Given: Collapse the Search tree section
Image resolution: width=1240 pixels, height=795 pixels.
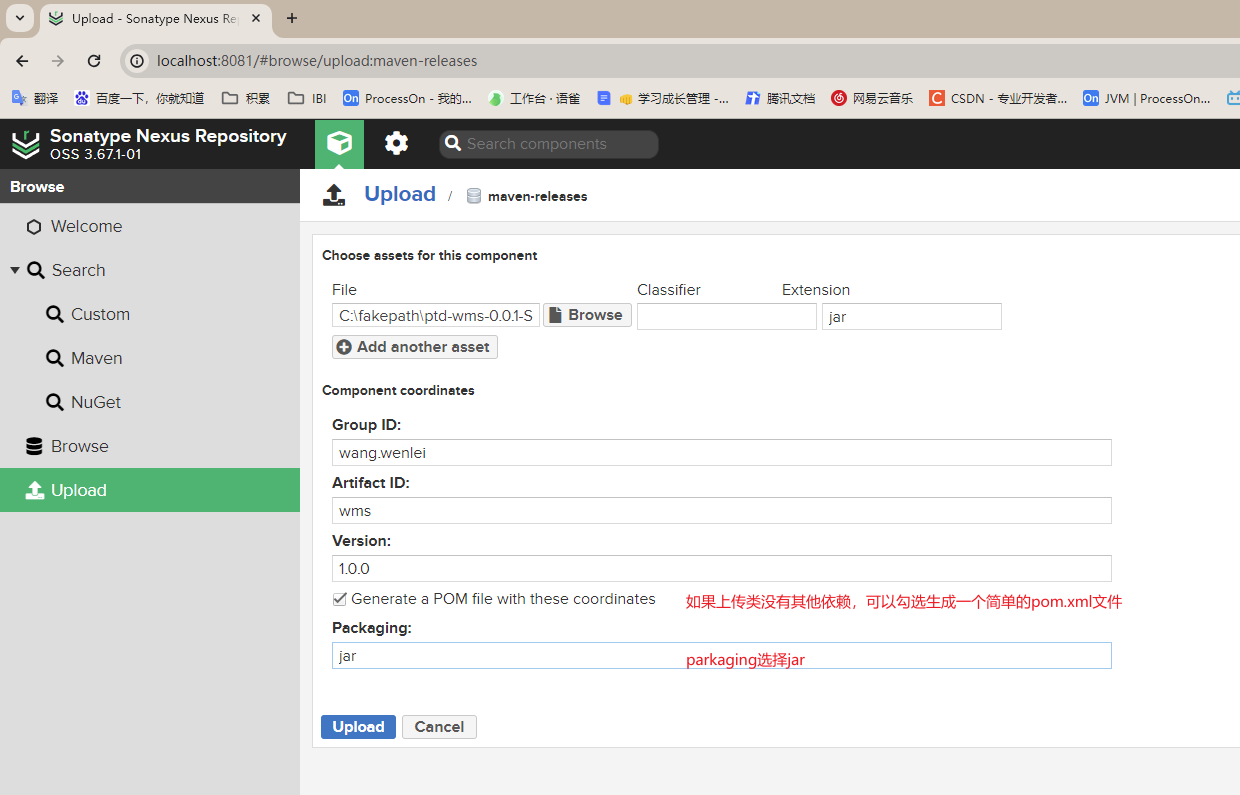Looking at the screenshot, I should [15, 270].
